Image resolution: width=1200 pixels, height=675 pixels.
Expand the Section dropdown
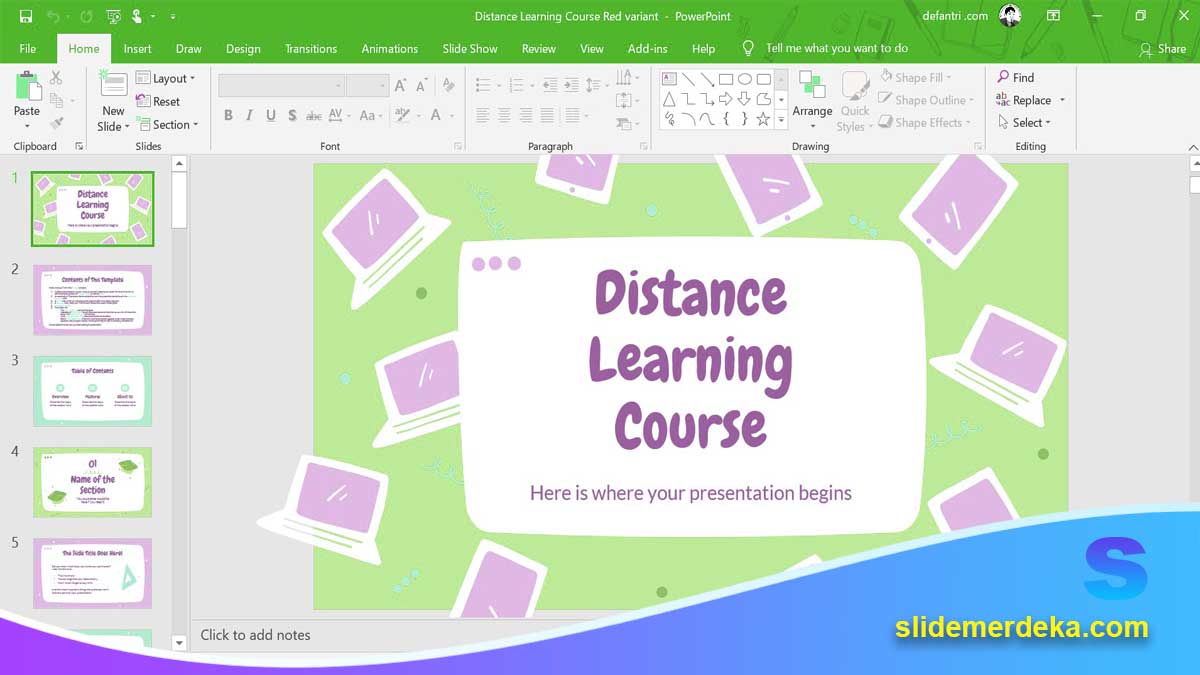pos(168,125)
